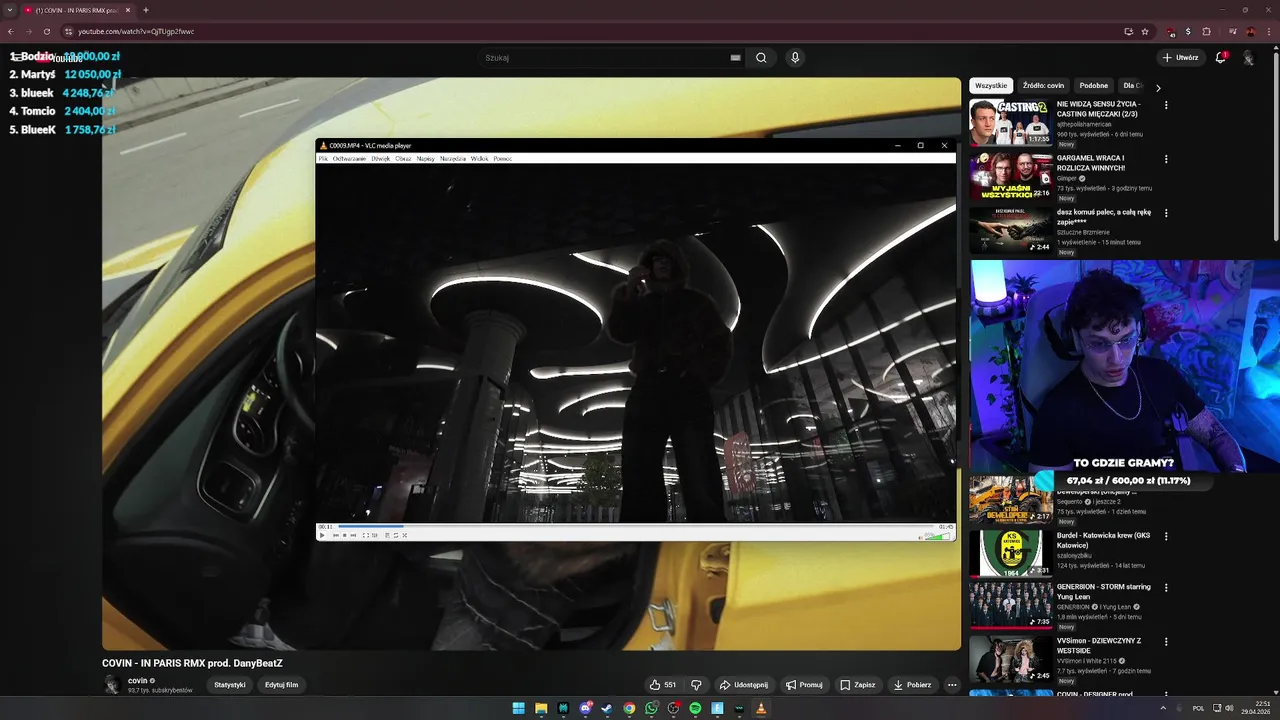Bookmark the page with star icon

[1145, 31]
